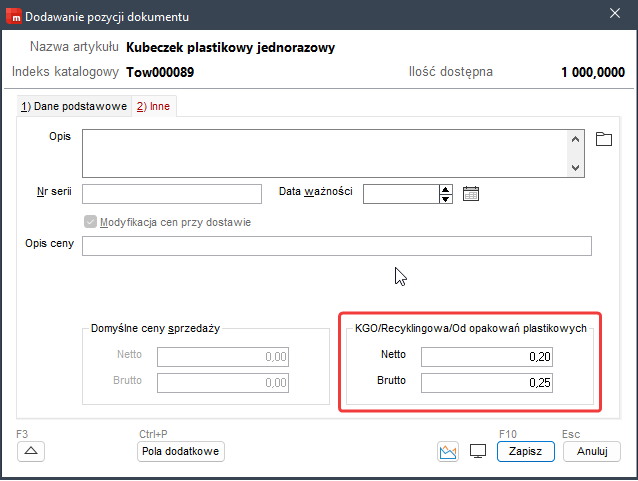This screenshot has height=481, width=638.
Task: Switch to the Dane podstawowe tab
Action: point(74,106)
